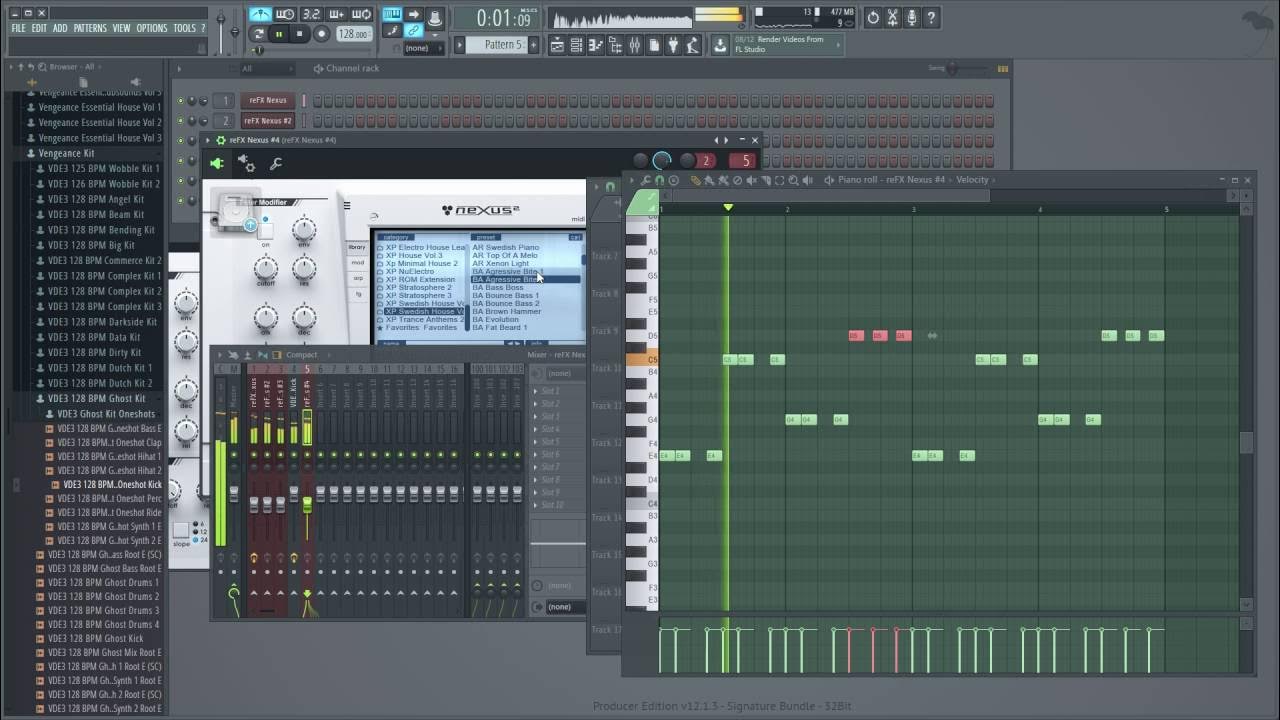Image resolution: width=1280 pixels, height=720 pixels.
Task: Toggle typing keyboard to piano
Action: point(392,14)
